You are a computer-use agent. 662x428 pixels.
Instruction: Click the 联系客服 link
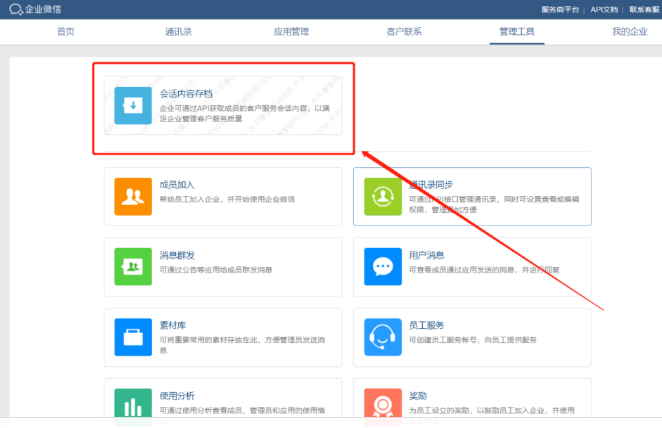645,9
